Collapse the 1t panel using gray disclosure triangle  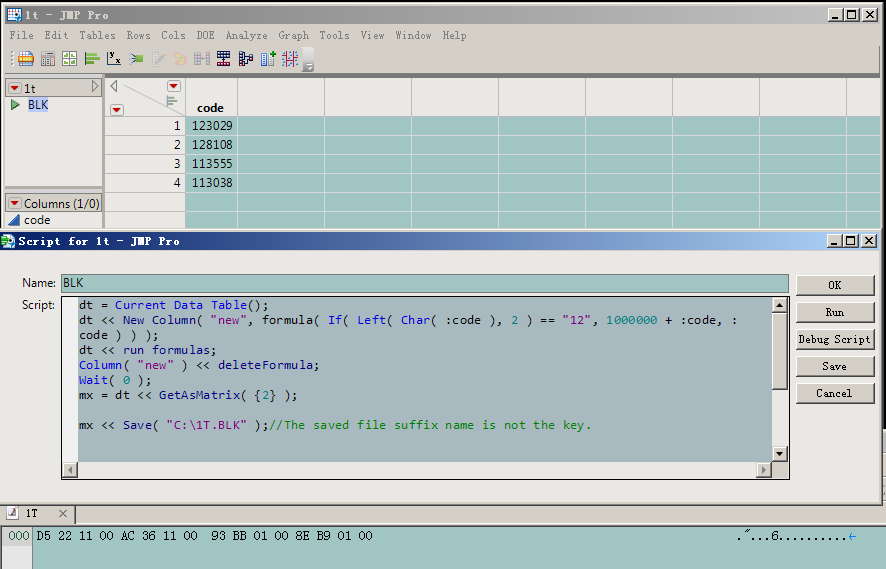tap(96, 87)
